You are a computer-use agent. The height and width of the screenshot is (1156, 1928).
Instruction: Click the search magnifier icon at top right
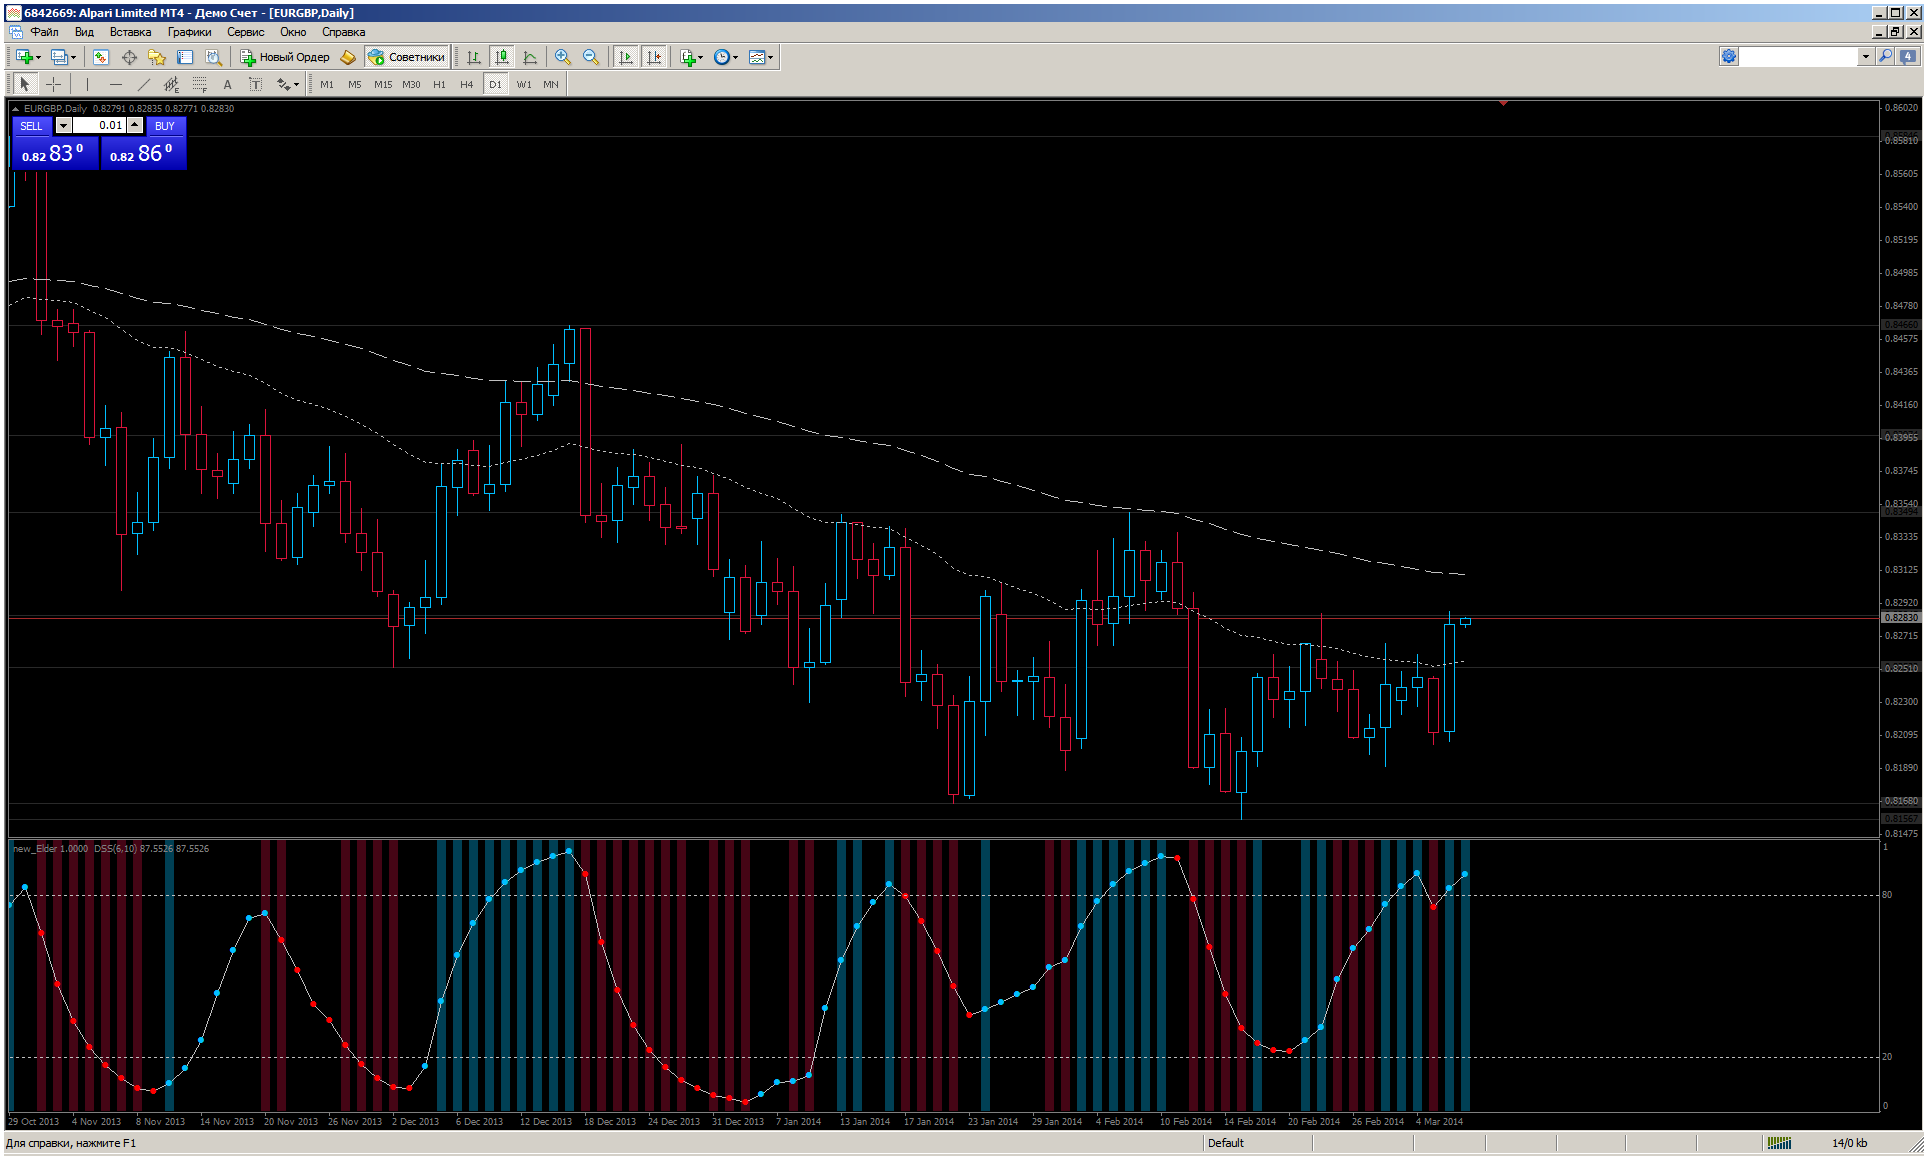pyautogui.click(x=1885, y=57)
